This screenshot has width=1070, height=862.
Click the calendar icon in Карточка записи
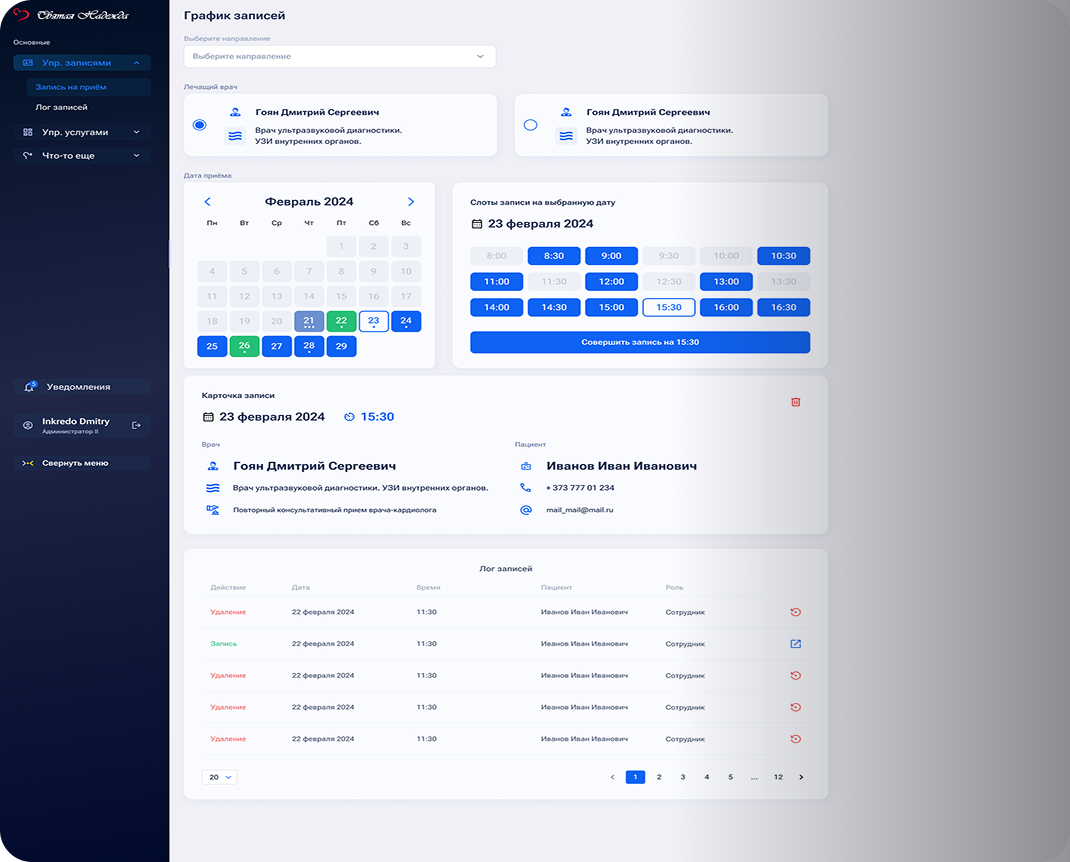click(x=209, y=417)
